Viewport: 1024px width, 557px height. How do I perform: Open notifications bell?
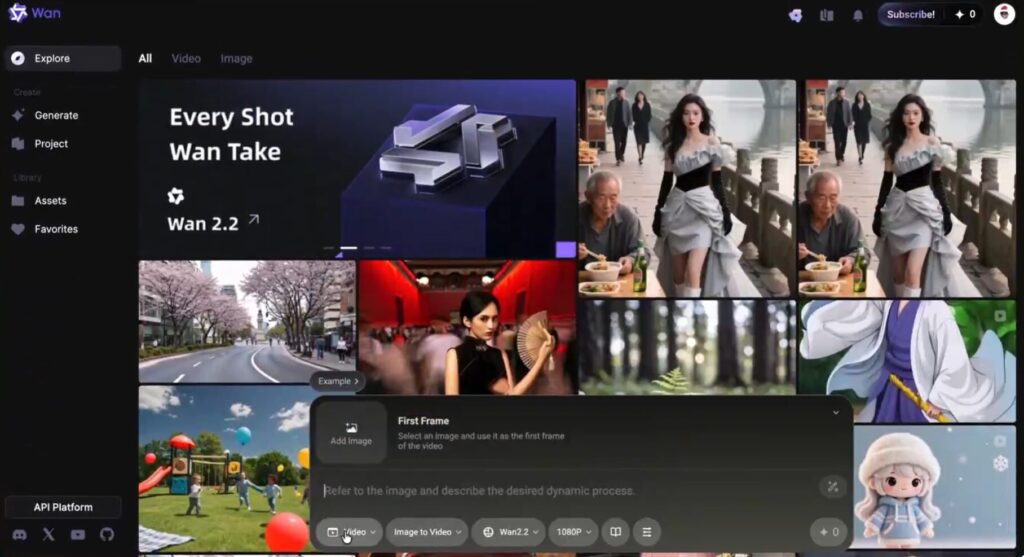click(858, 15)
